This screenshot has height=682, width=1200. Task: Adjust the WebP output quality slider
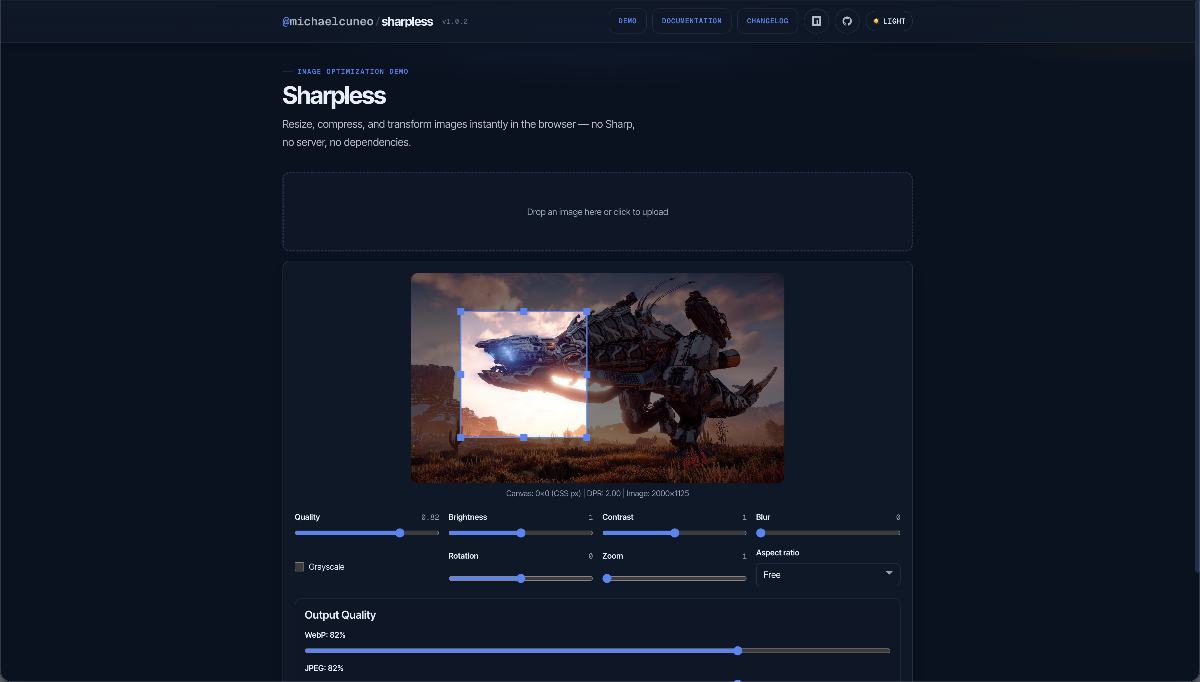[597, 651]
